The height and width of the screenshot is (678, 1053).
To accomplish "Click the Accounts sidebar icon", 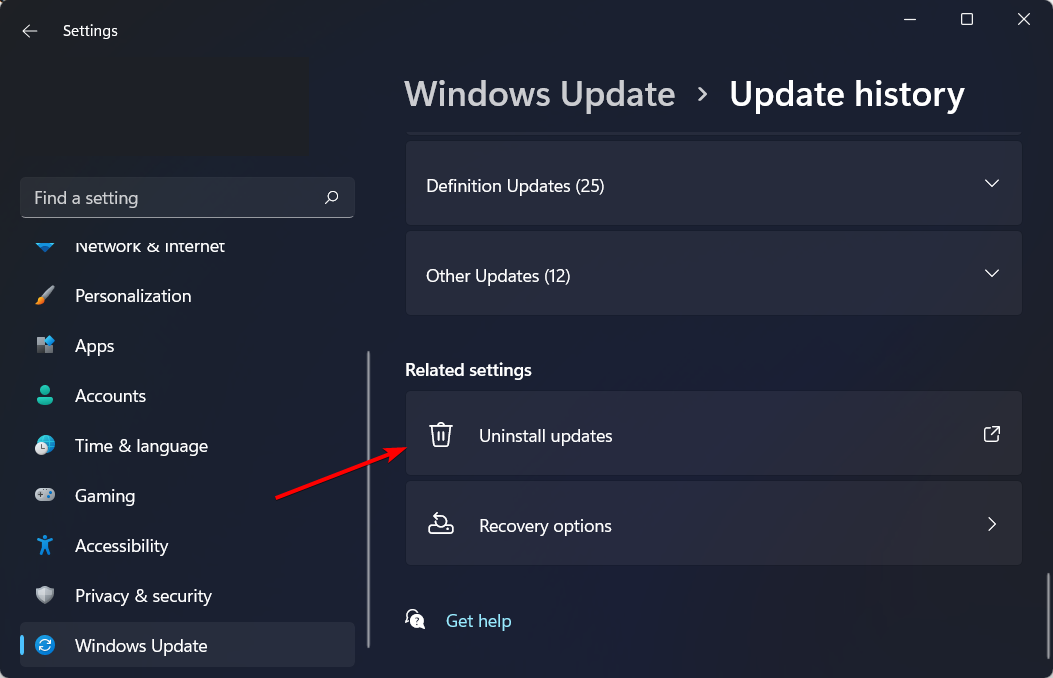I will (x=45, y=395).
